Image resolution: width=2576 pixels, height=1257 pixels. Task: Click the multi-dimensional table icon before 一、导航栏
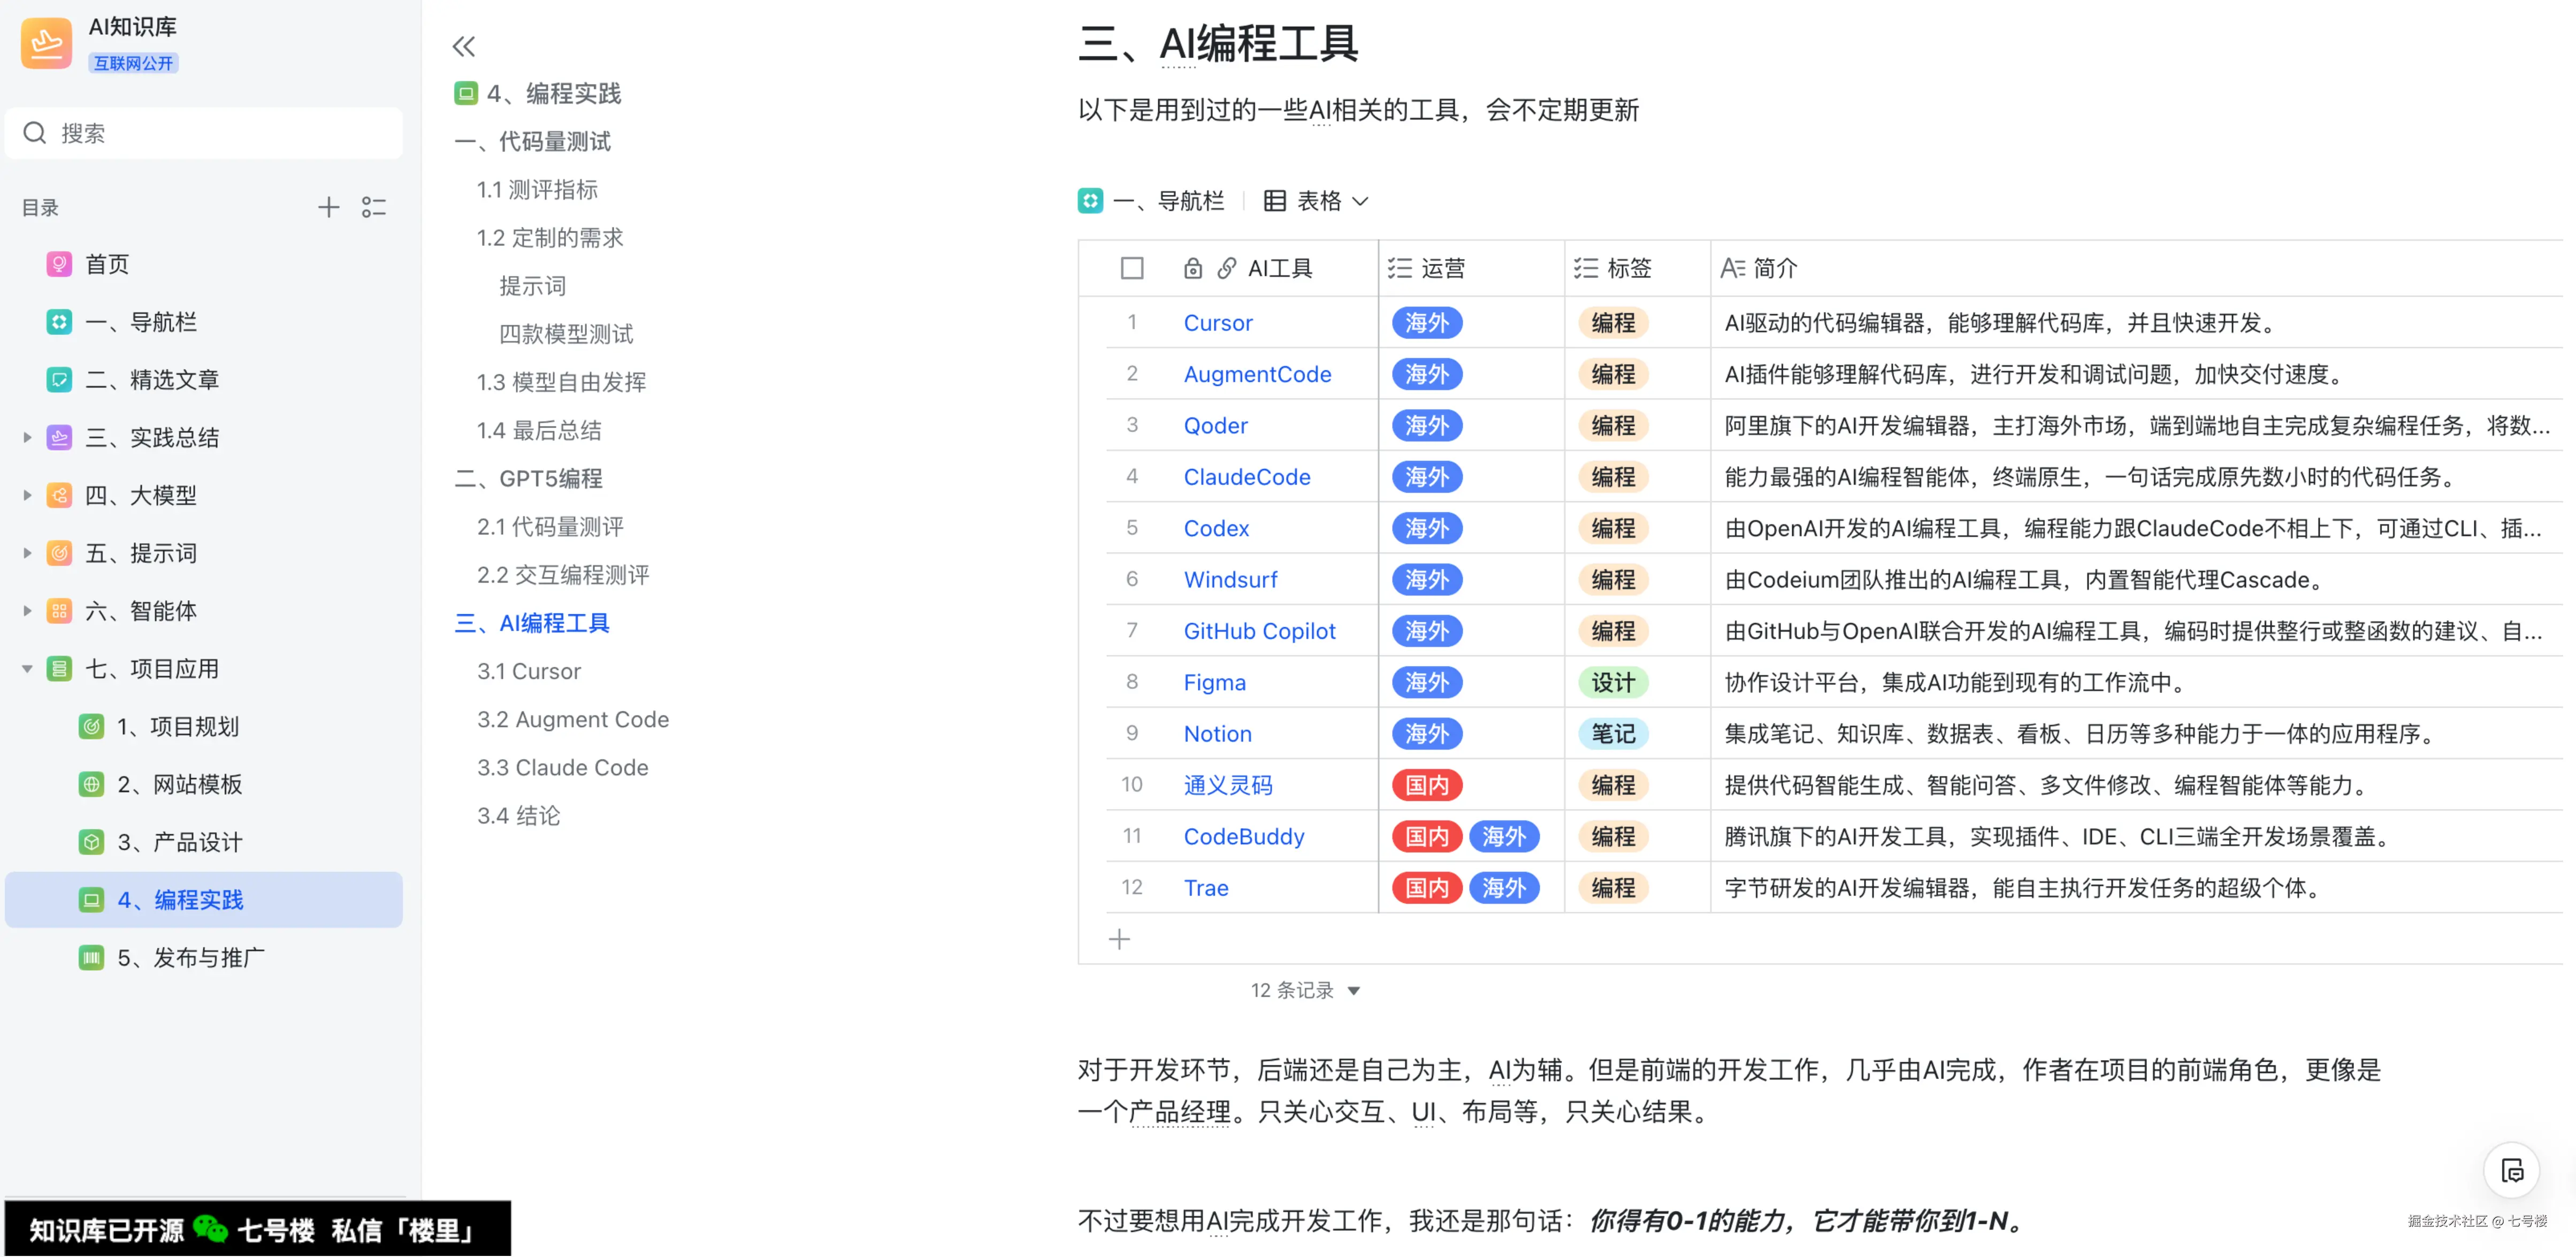point(1090,201)
